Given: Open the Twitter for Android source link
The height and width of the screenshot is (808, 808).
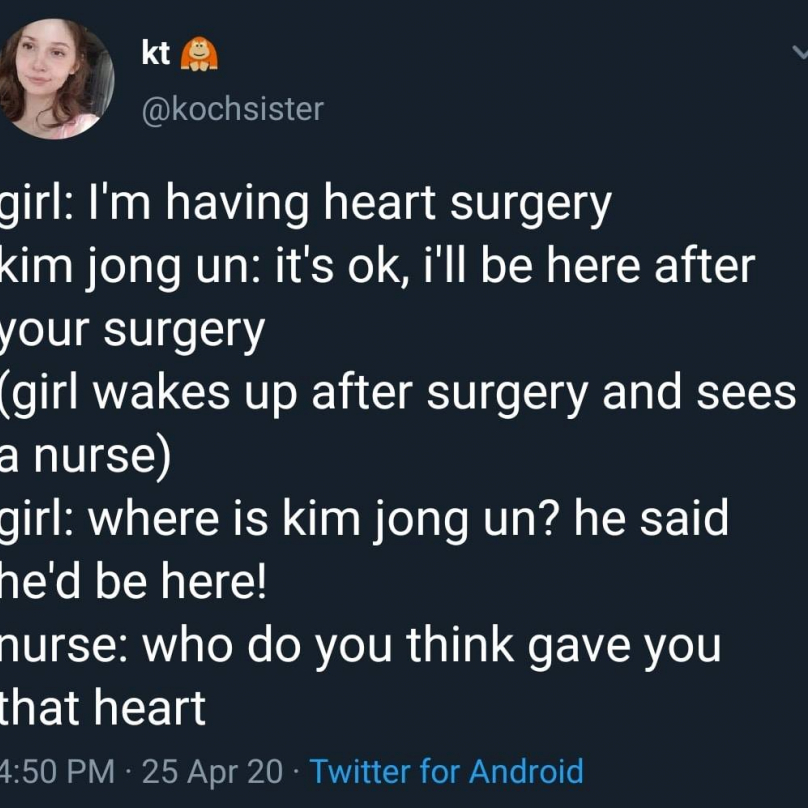Looking at the screenshot, I should (446, 771).
